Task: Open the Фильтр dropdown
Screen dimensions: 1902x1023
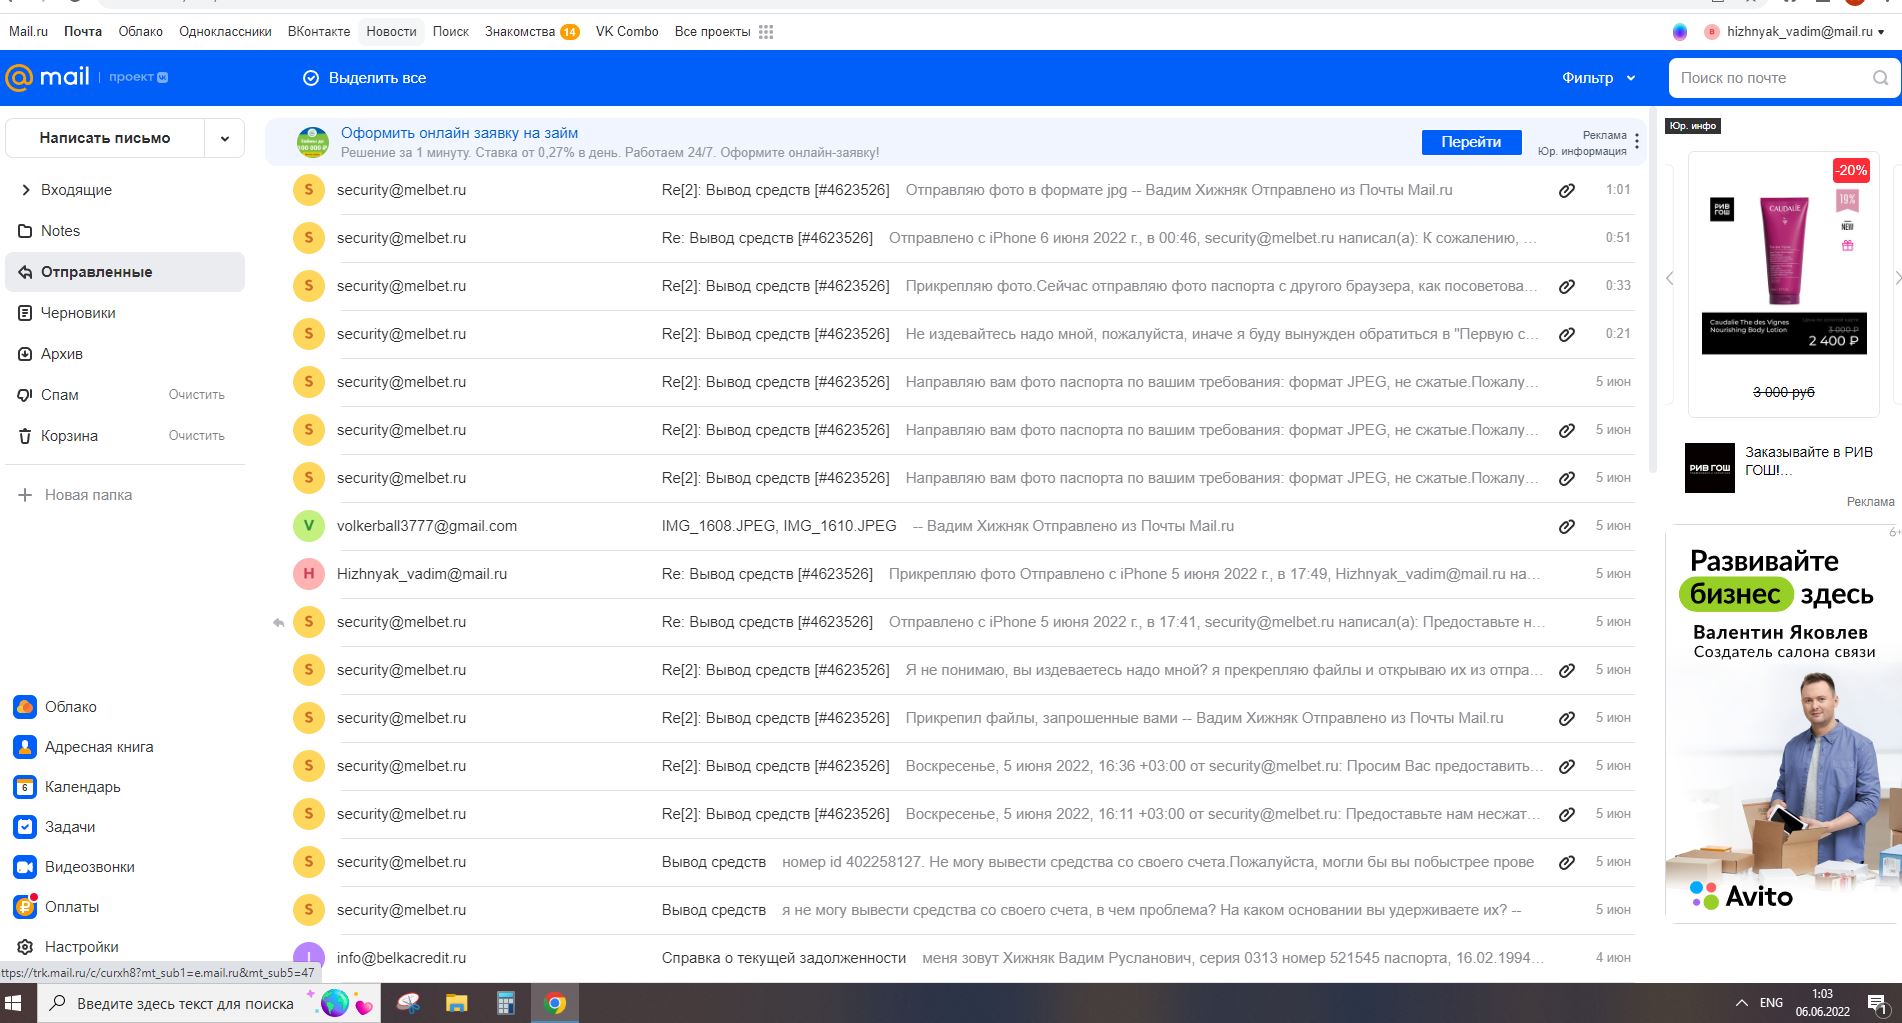Action: point(1598,78)
